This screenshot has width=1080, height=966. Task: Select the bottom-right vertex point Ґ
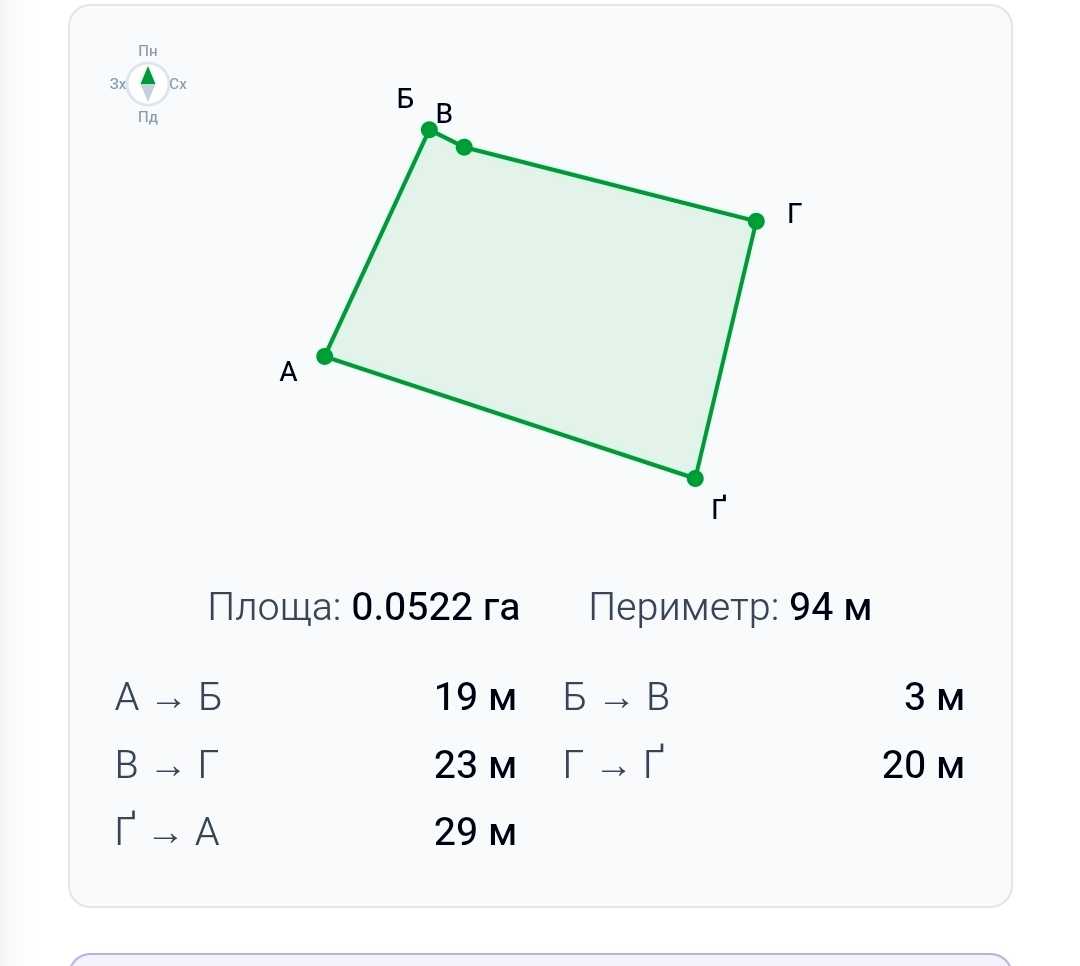click(695, 477)
